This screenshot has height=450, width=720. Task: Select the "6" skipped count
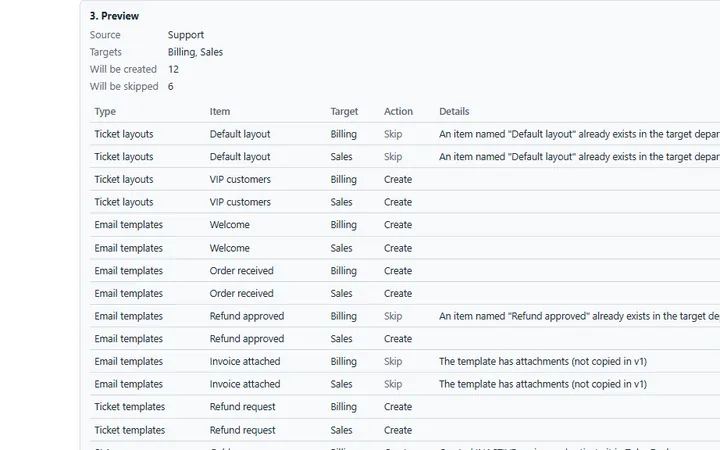point(170,86)
